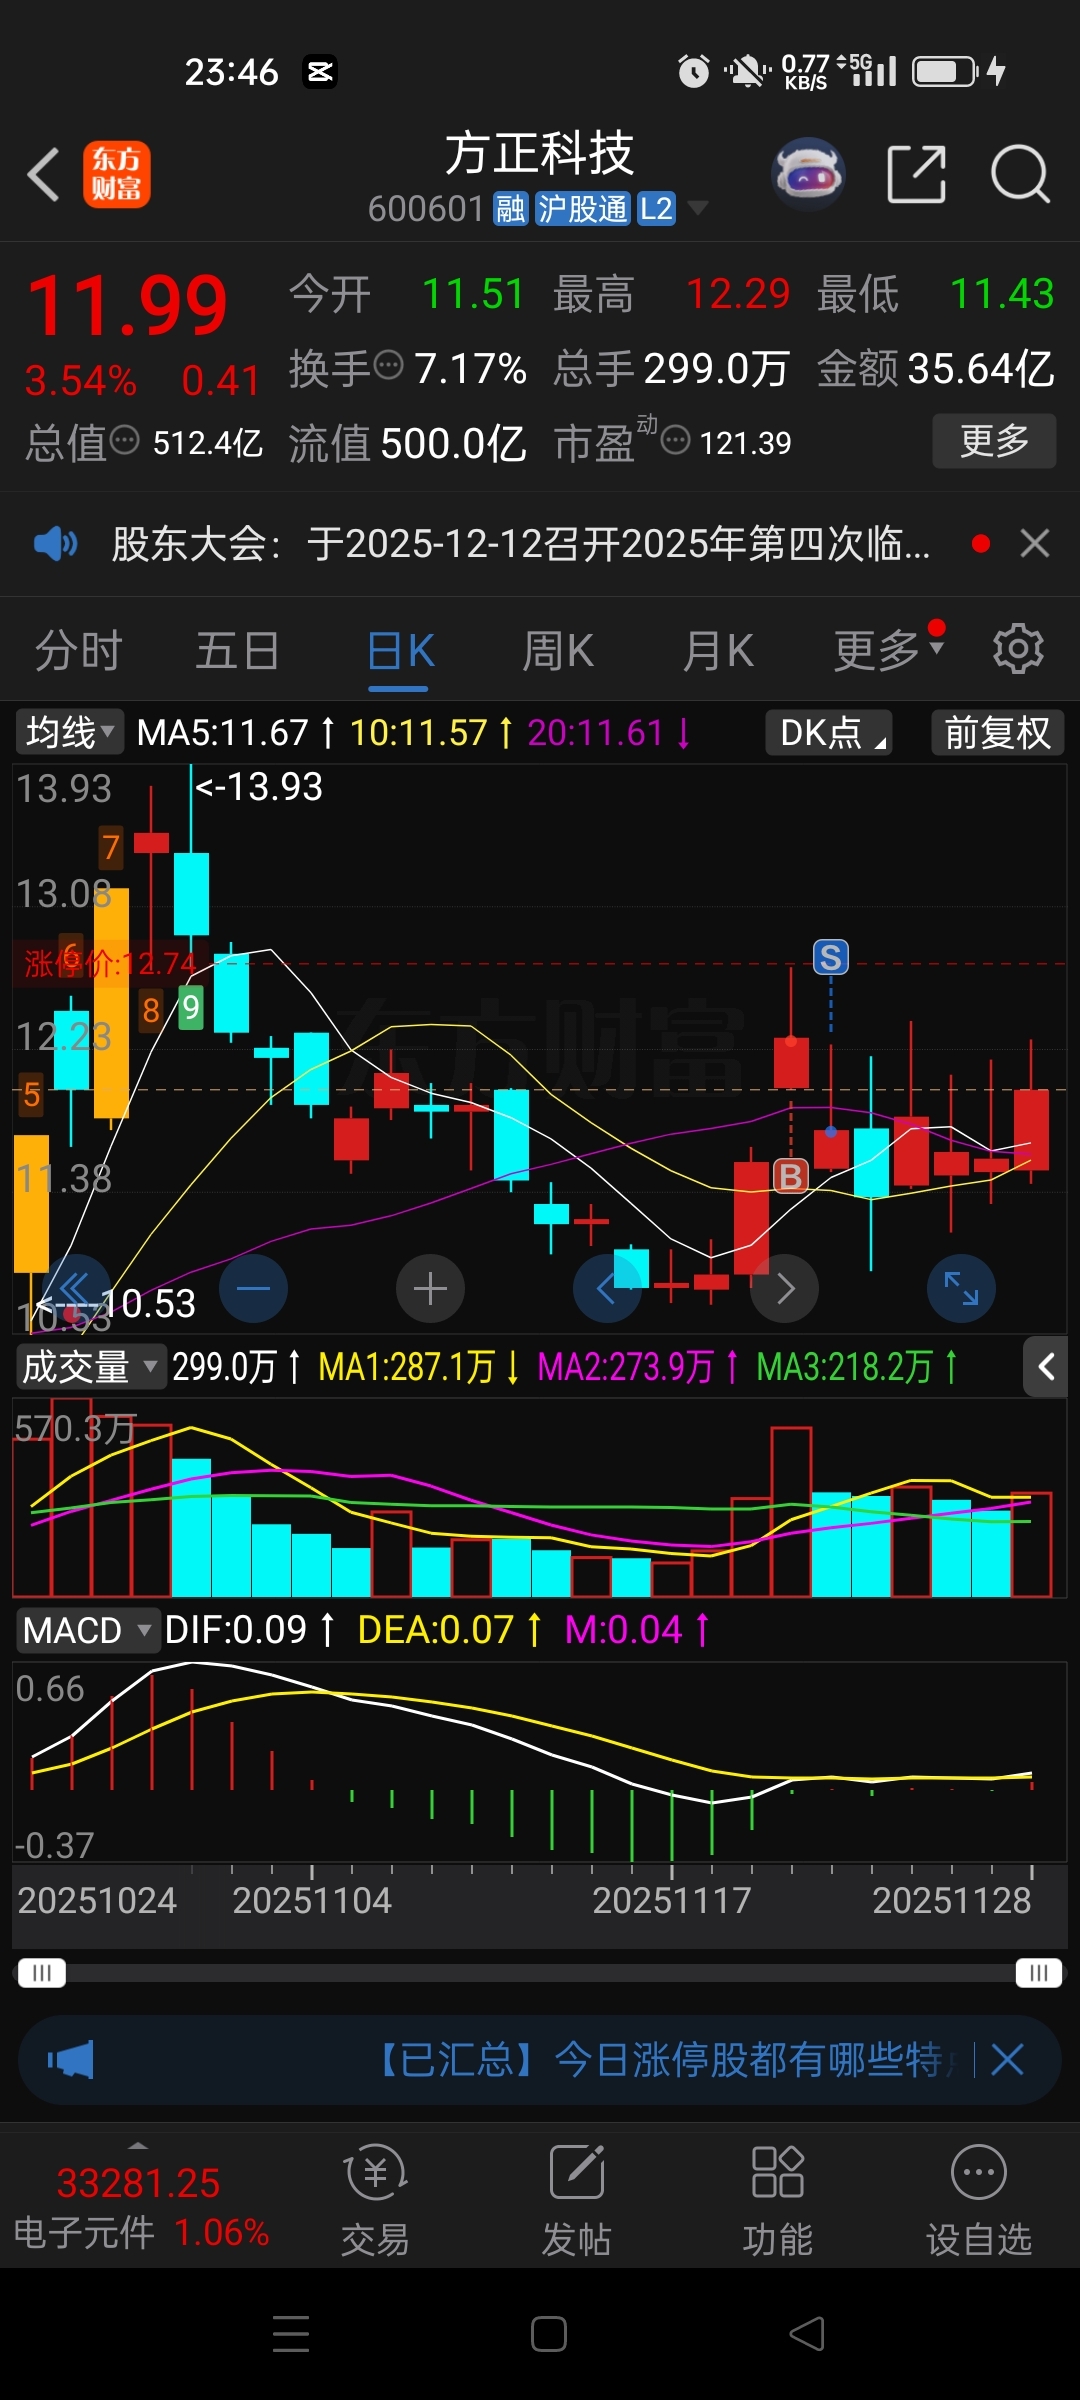Screen dimensions: 1080x2400
Task: Open DK点 selector
Action: coord(829,732)
